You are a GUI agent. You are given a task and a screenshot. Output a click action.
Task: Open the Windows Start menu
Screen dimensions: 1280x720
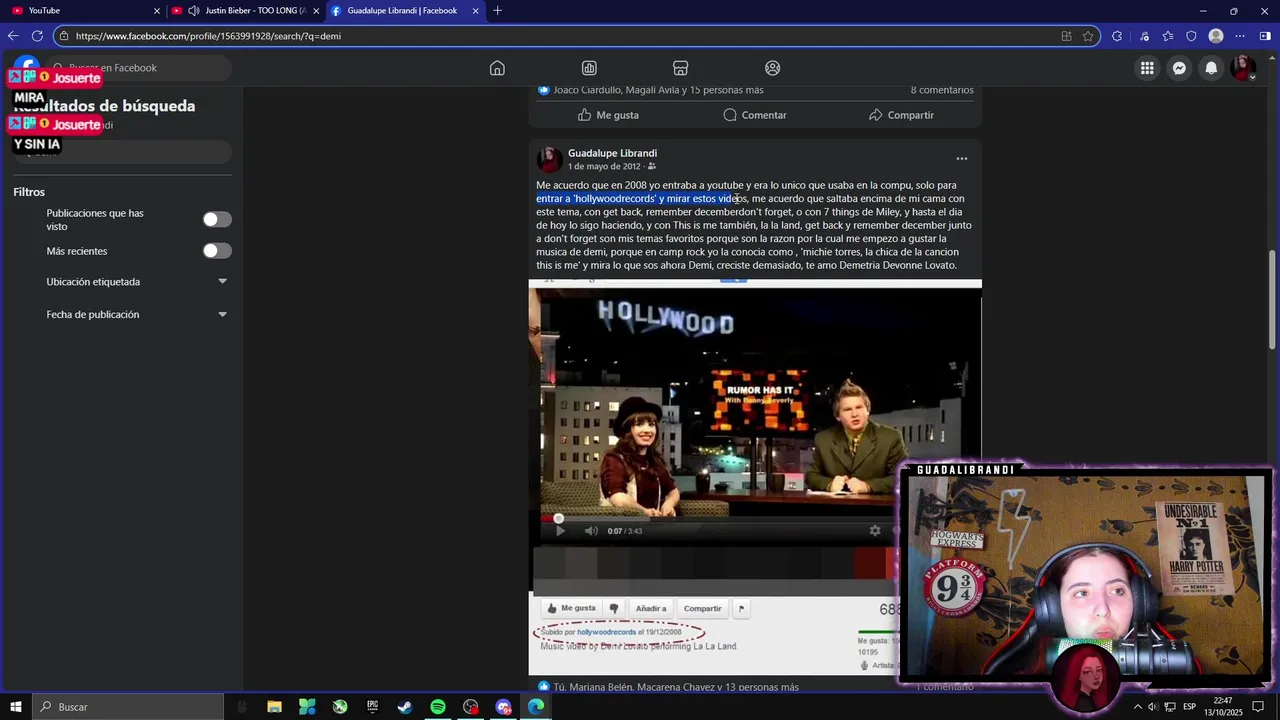15,707
